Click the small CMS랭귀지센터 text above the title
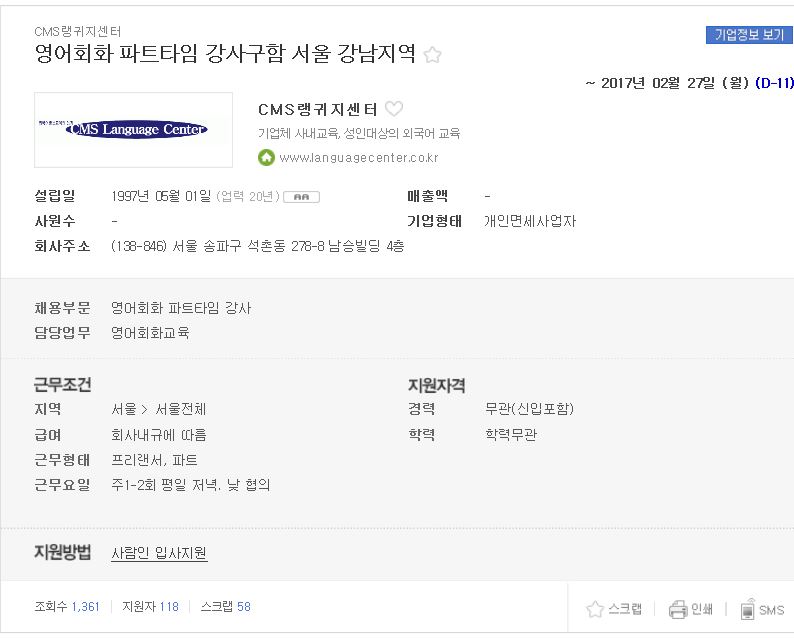794x638 pixels. 77,31
